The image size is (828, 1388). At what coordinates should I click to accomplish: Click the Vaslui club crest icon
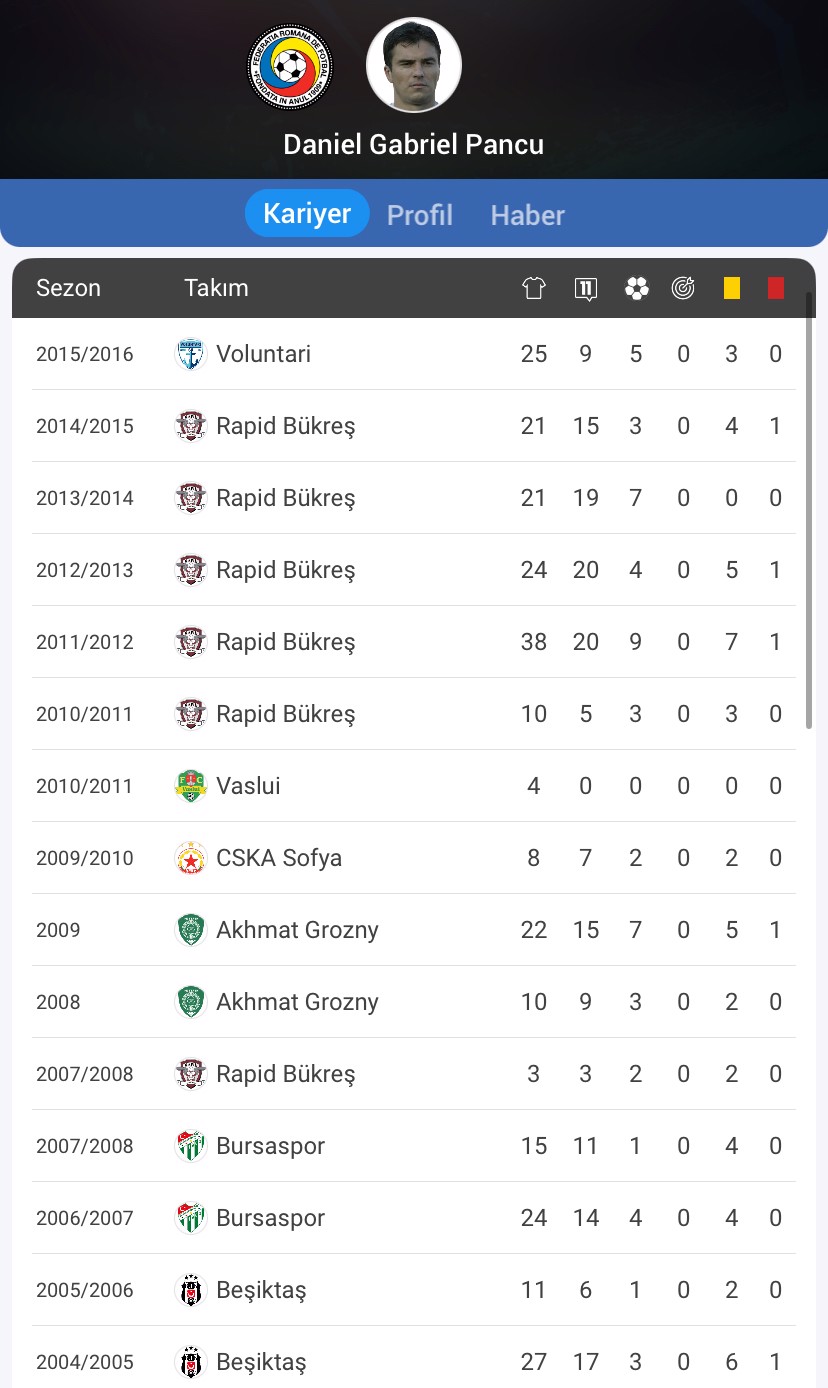(x=190, y=786)
